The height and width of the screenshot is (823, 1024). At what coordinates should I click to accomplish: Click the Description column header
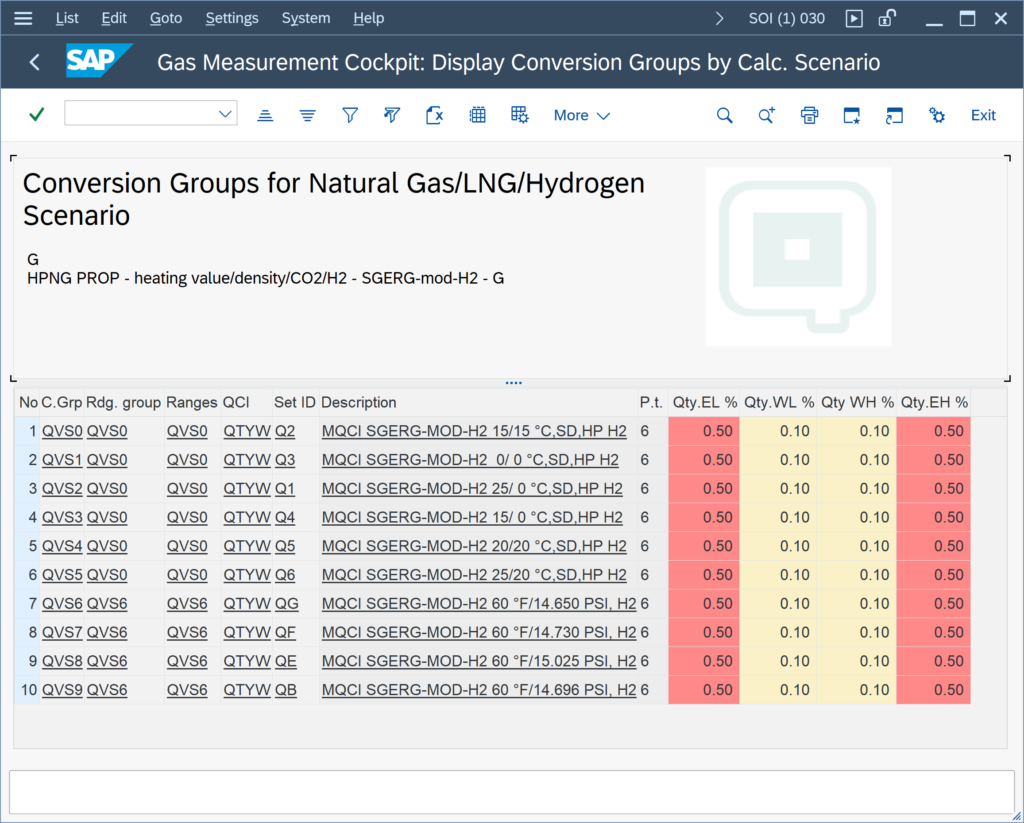pyautogui.click(x=478, y=402)
